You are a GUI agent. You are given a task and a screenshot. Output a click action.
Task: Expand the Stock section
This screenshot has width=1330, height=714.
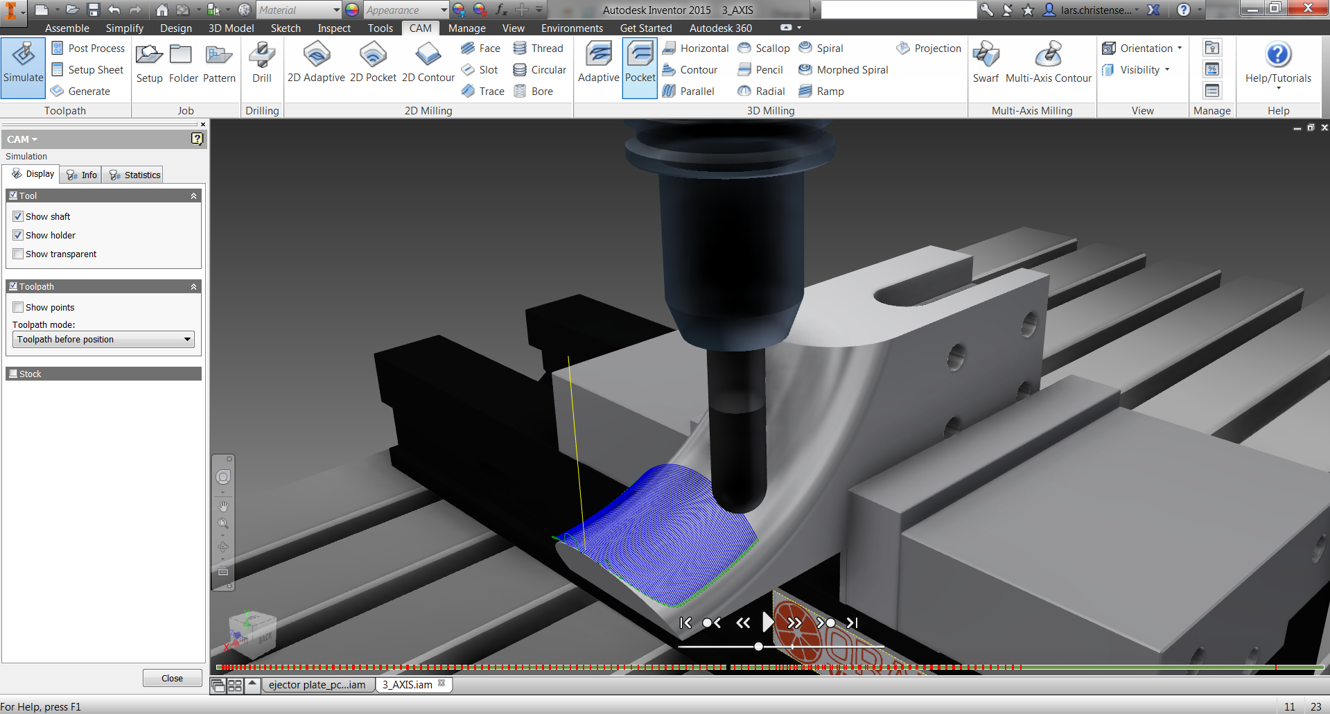[104, 374]
